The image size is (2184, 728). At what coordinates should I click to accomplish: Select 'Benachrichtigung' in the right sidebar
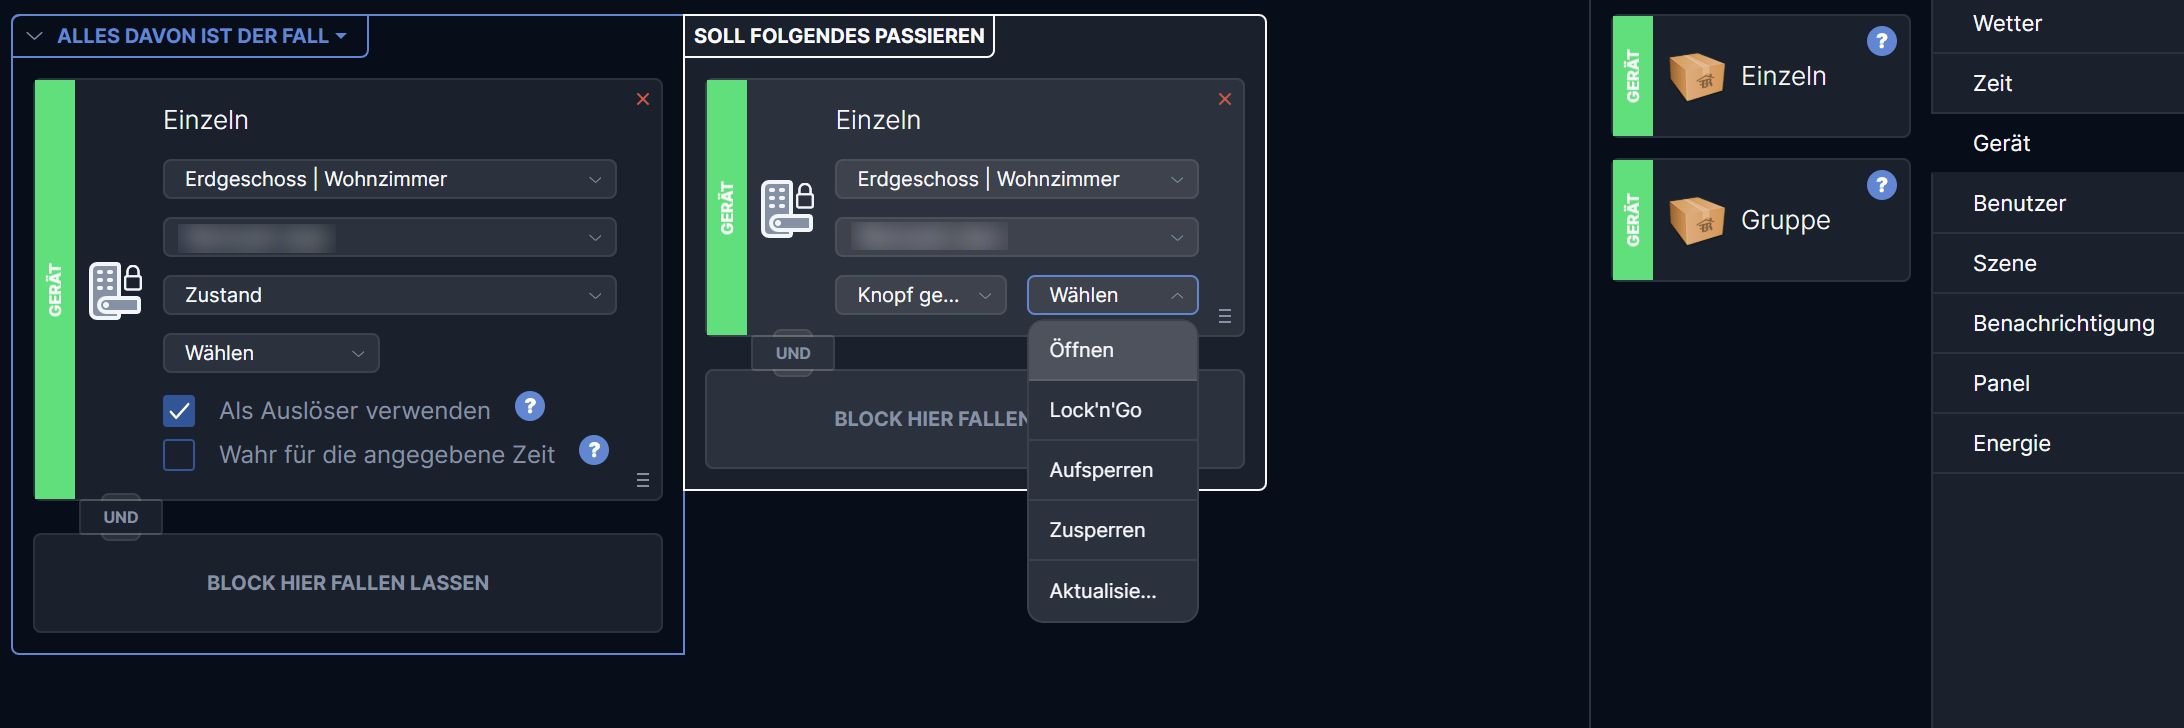(2064, 323)
